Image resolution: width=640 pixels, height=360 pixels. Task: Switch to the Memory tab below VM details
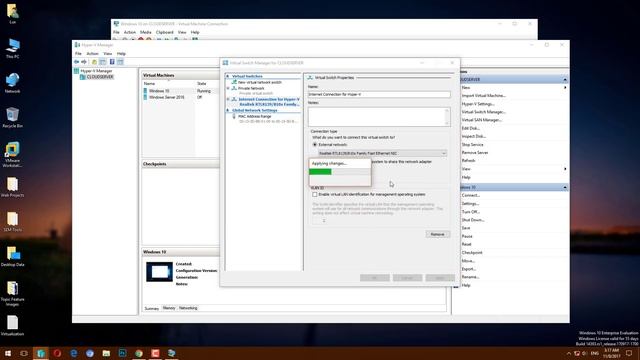click(169, 308)
